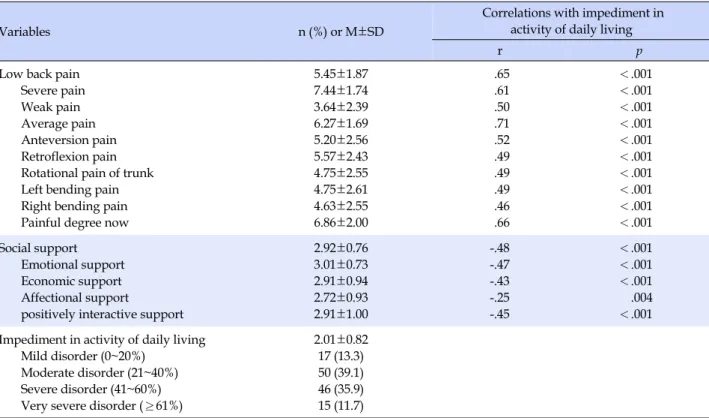Select 'Impediment in activity of daily living' row

click(102, 340)
